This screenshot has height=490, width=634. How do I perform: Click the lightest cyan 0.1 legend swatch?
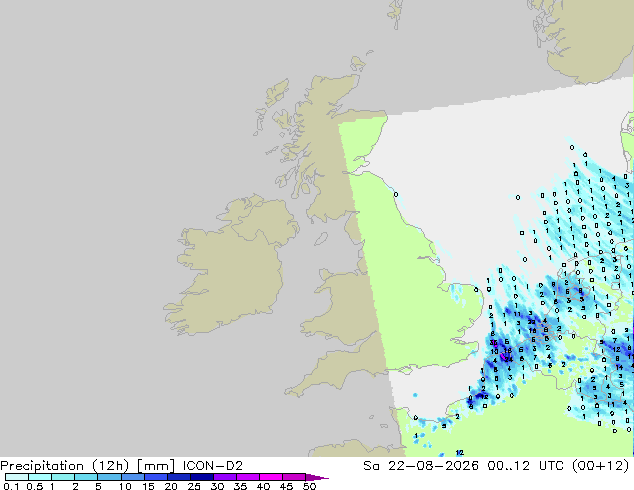(17, 477)
